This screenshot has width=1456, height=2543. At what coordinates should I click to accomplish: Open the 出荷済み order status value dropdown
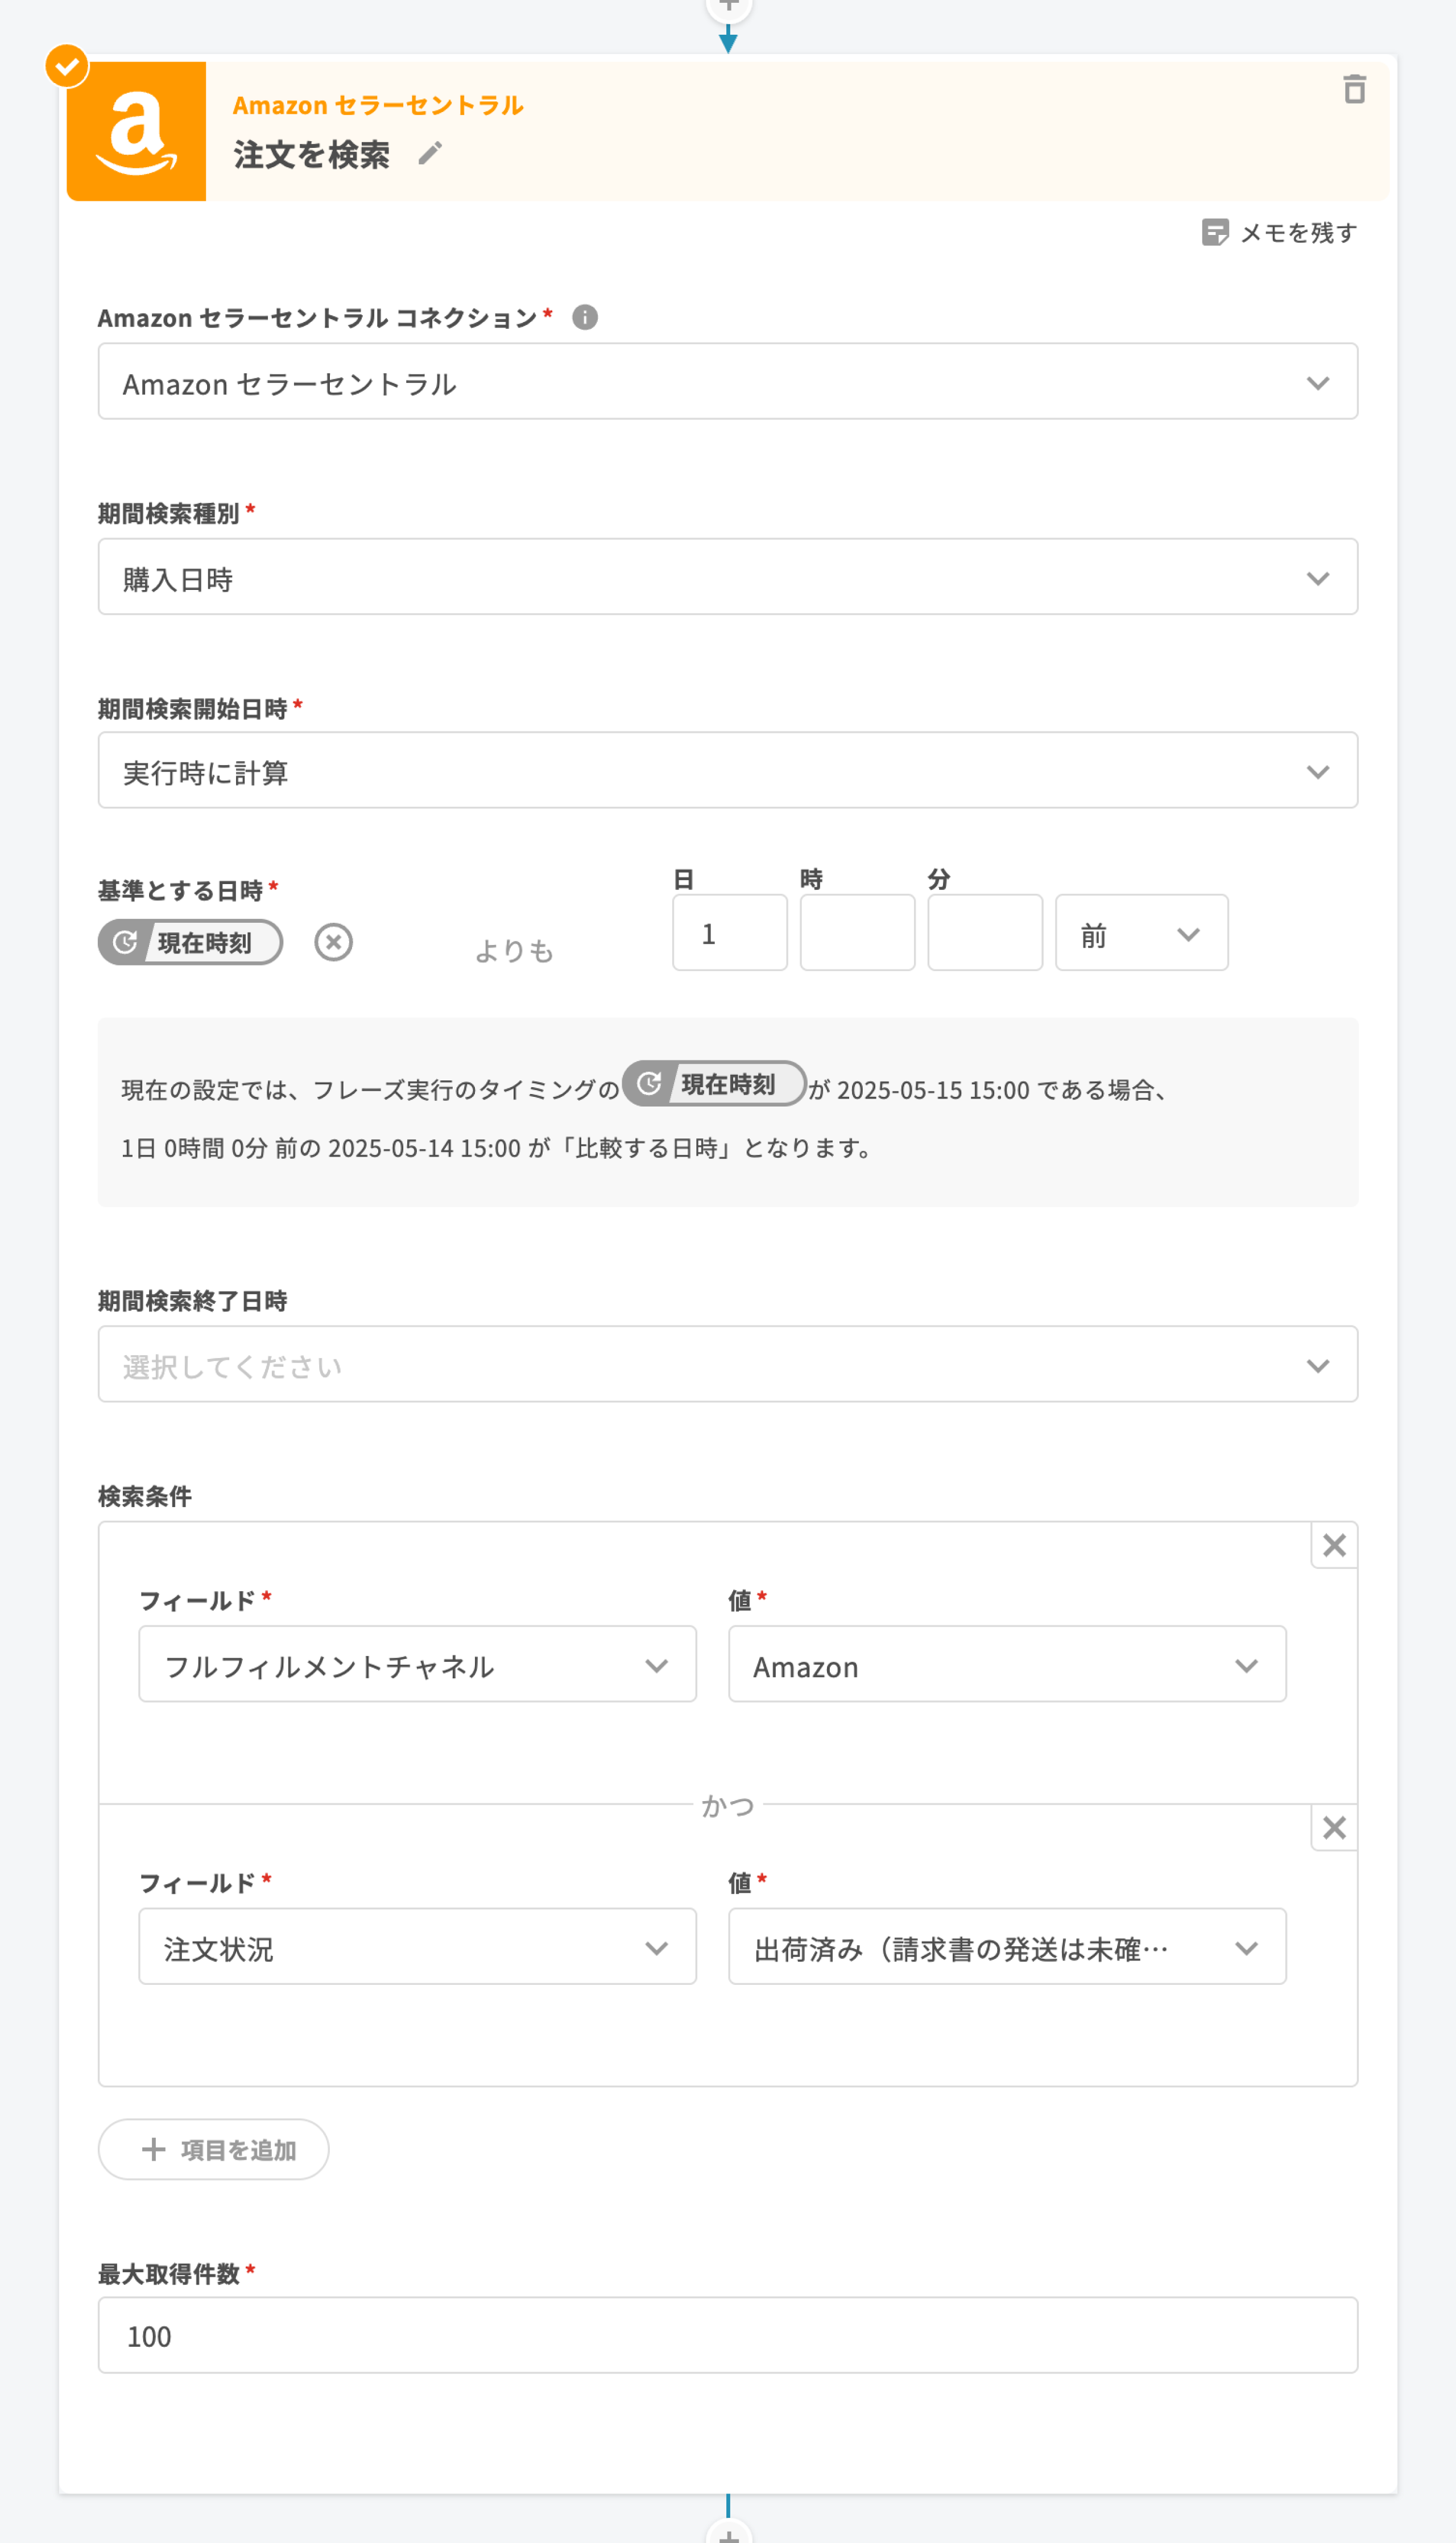point(1006,1947)
